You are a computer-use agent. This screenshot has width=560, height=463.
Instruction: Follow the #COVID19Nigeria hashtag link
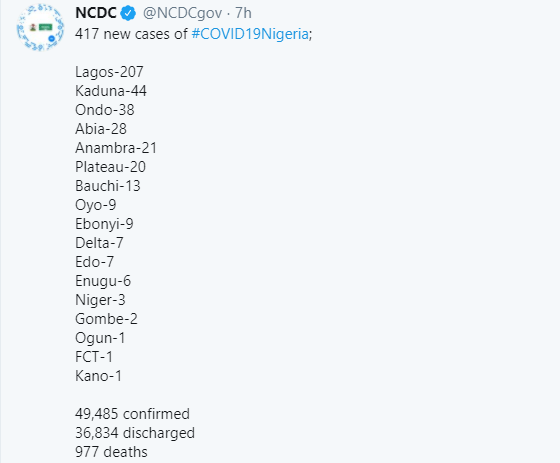(x=250, y=34)
